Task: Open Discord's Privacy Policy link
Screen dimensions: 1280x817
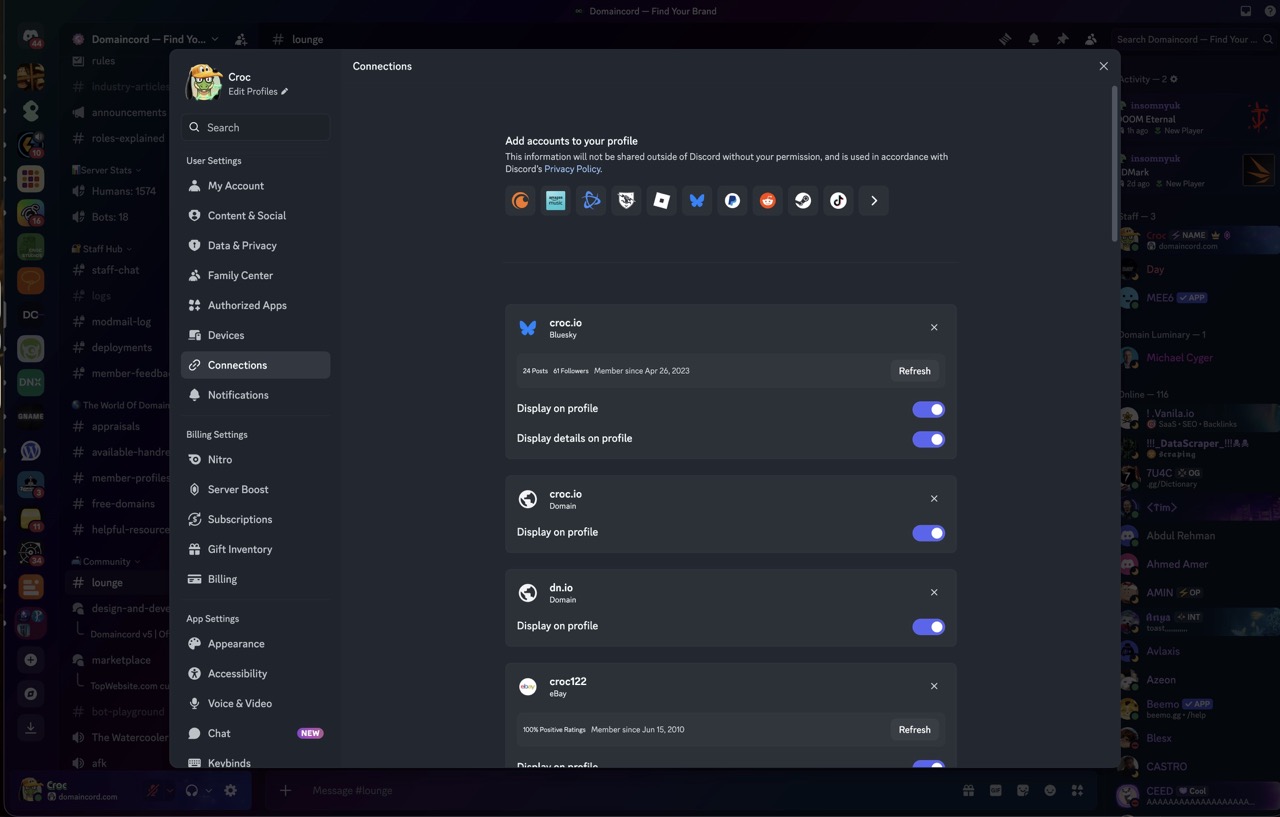Action: [x=572, y=168]
